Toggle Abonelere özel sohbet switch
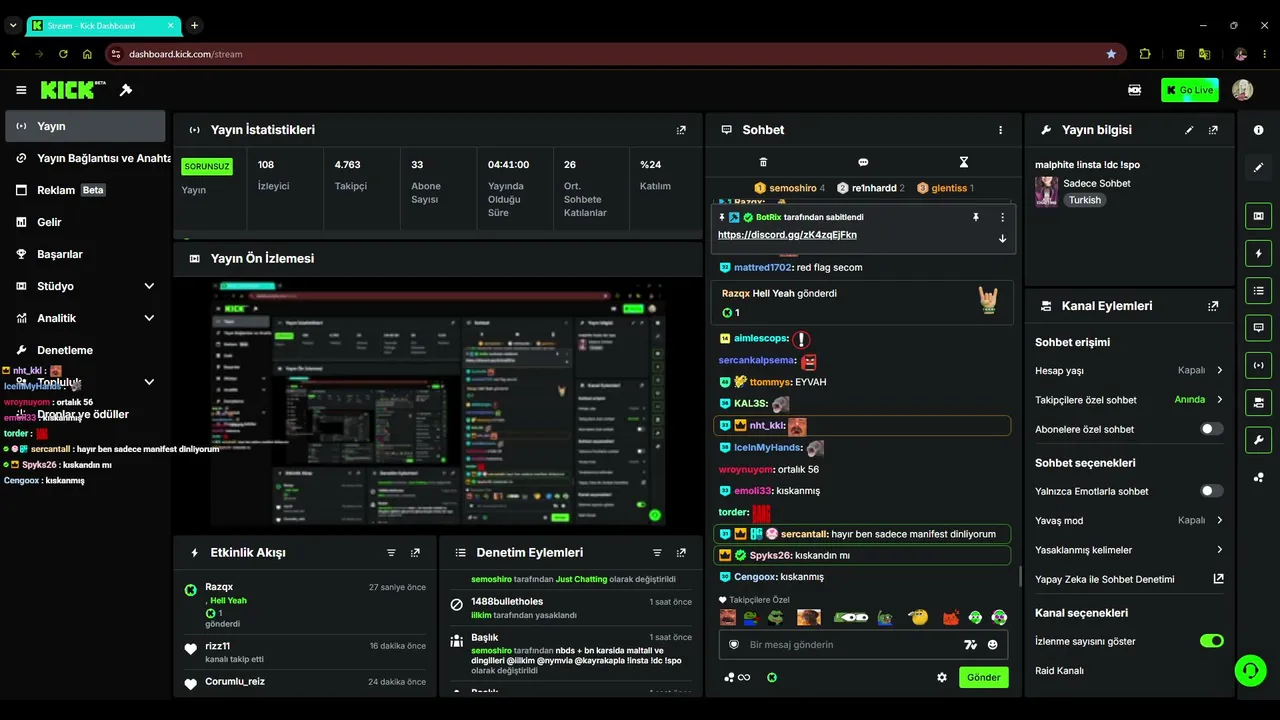 (x=1211, y=429)
